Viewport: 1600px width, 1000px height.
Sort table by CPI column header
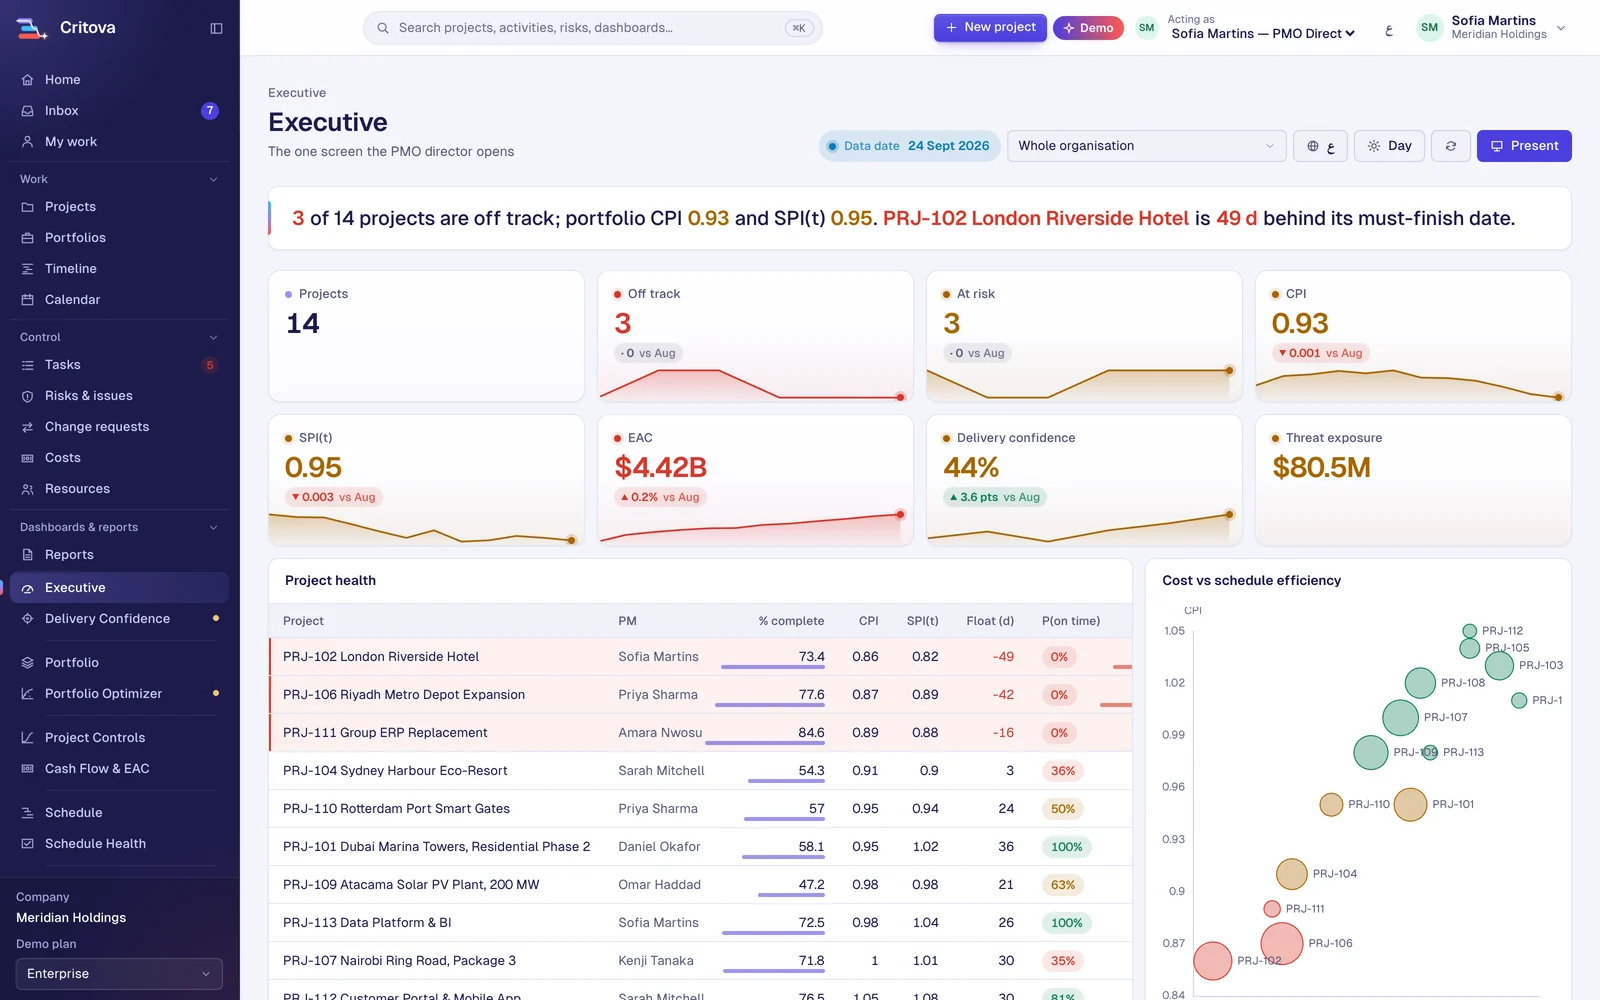pyautogui.click(x=868, y=621)
